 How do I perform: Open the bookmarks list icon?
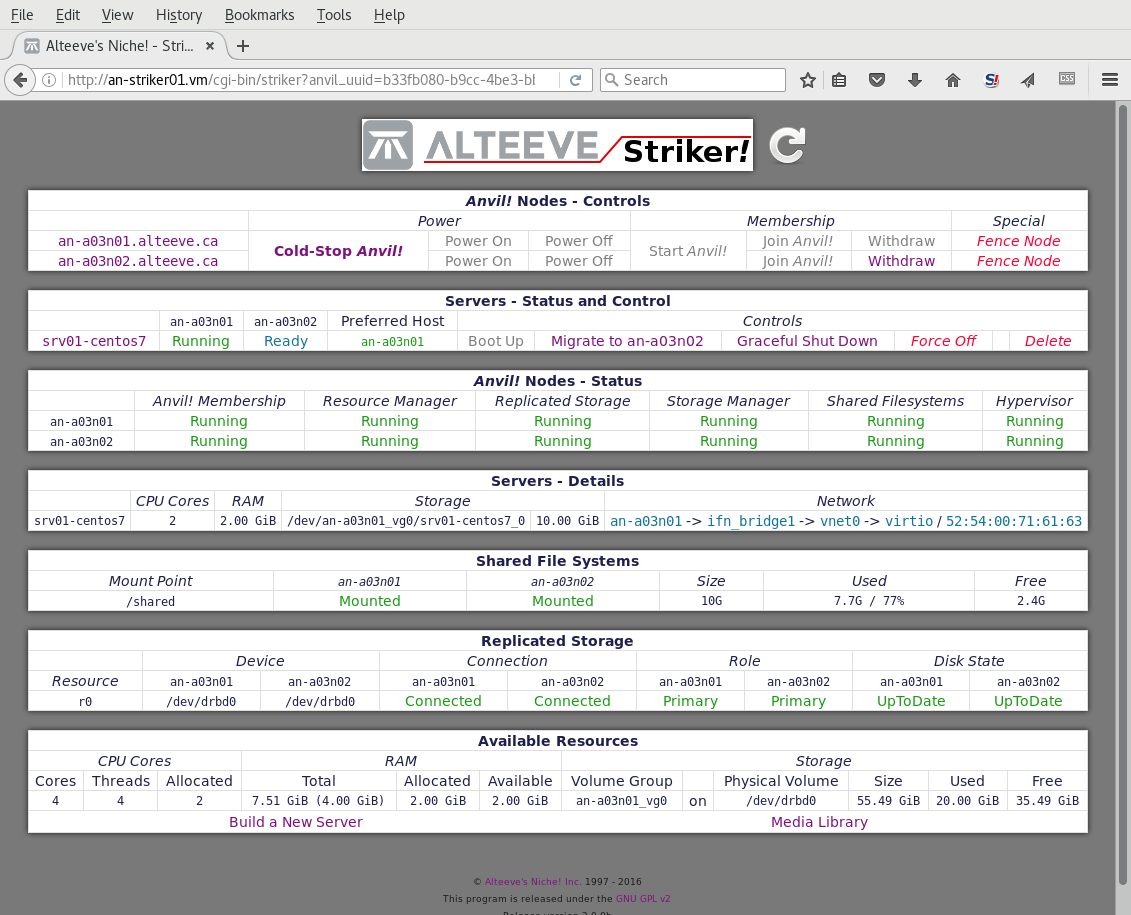click(840, 80)
